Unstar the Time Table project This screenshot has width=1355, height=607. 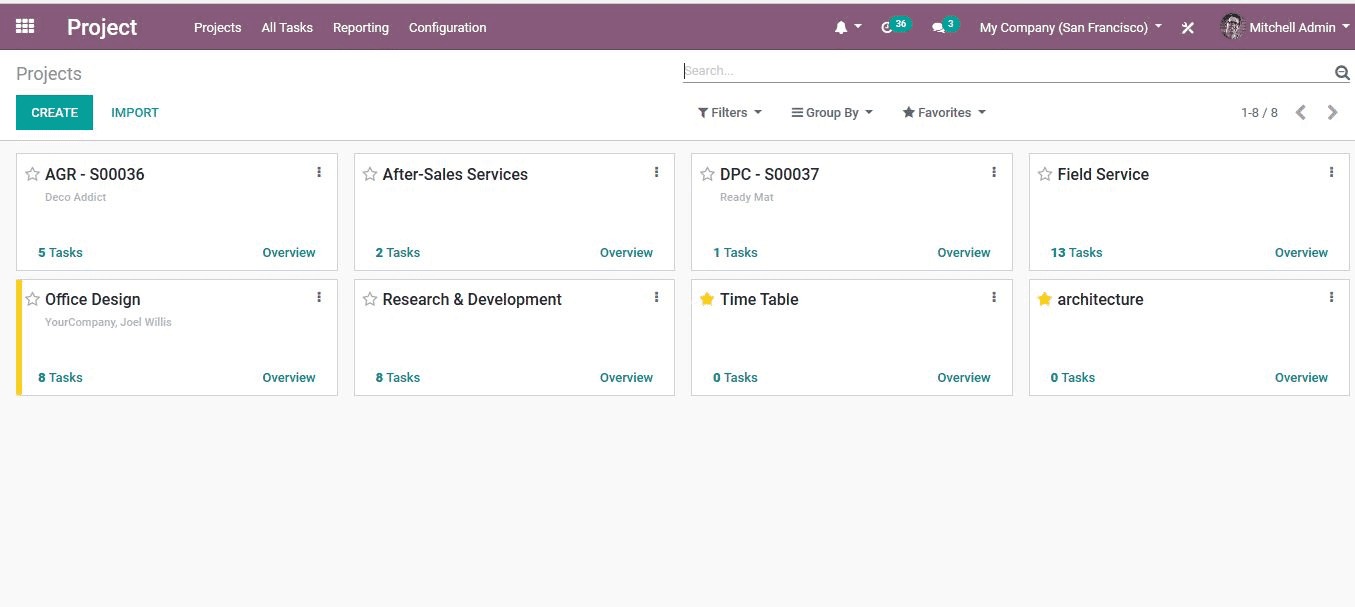click(707, 299)
